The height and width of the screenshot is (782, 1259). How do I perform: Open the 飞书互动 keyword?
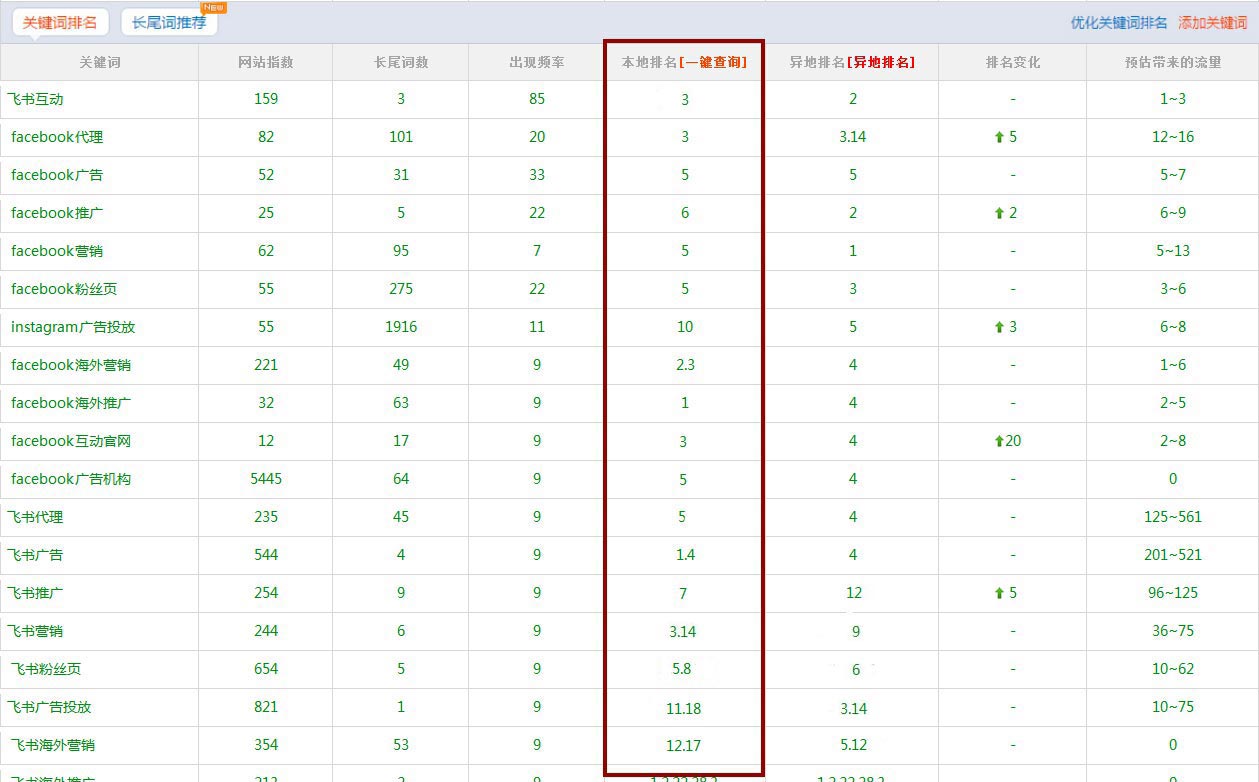[35, 99]
